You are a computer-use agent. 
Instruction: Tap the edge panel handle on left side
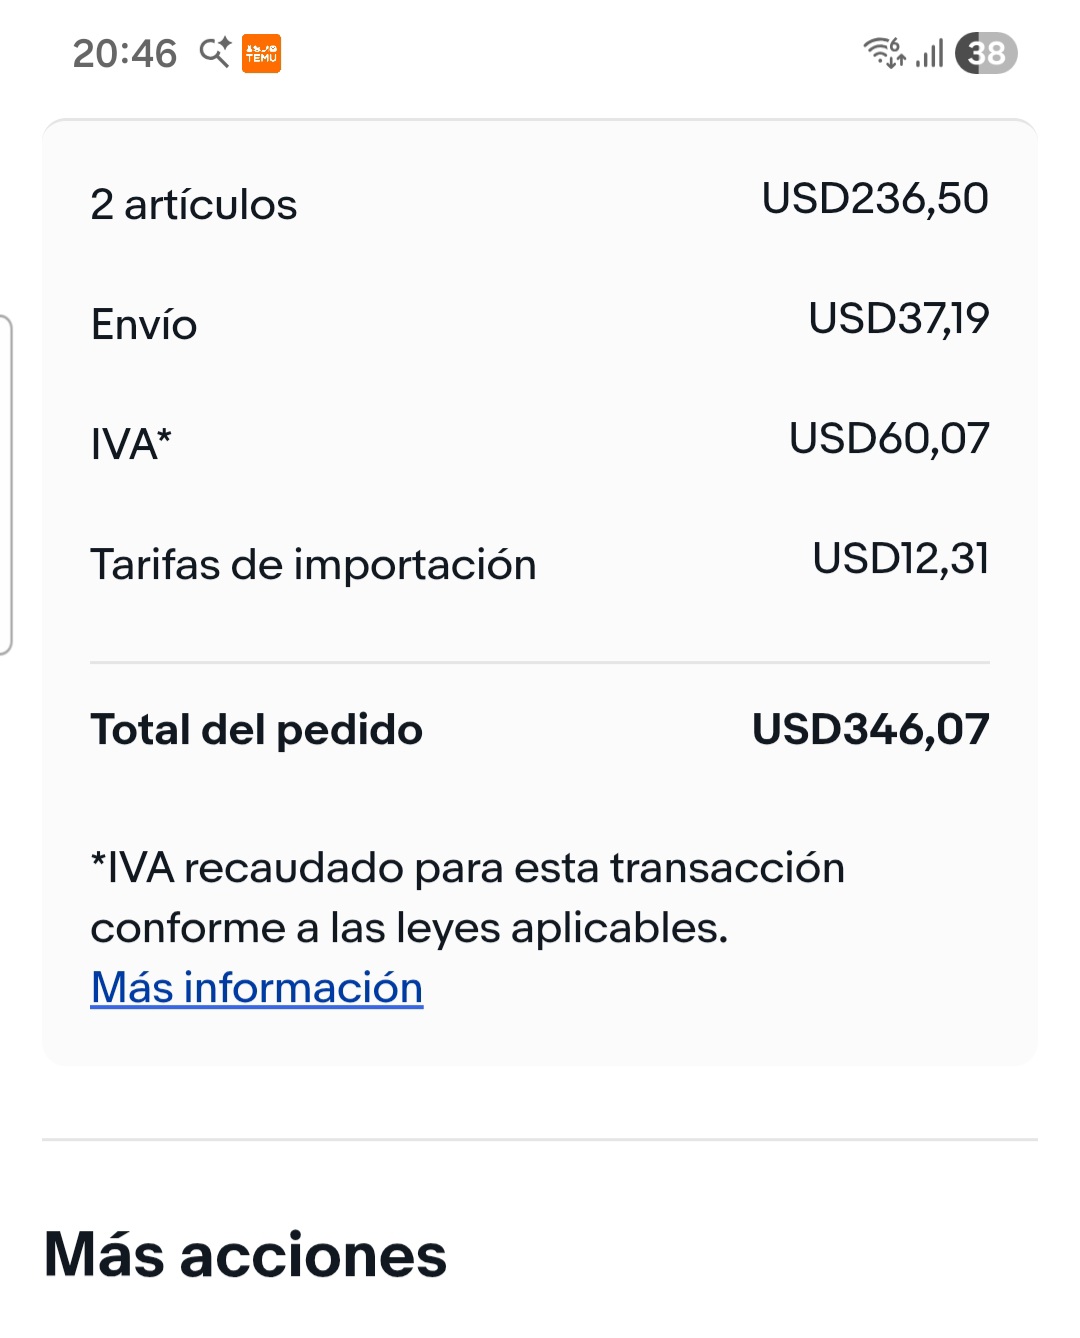pyautogui.click(x=6, y=485)
